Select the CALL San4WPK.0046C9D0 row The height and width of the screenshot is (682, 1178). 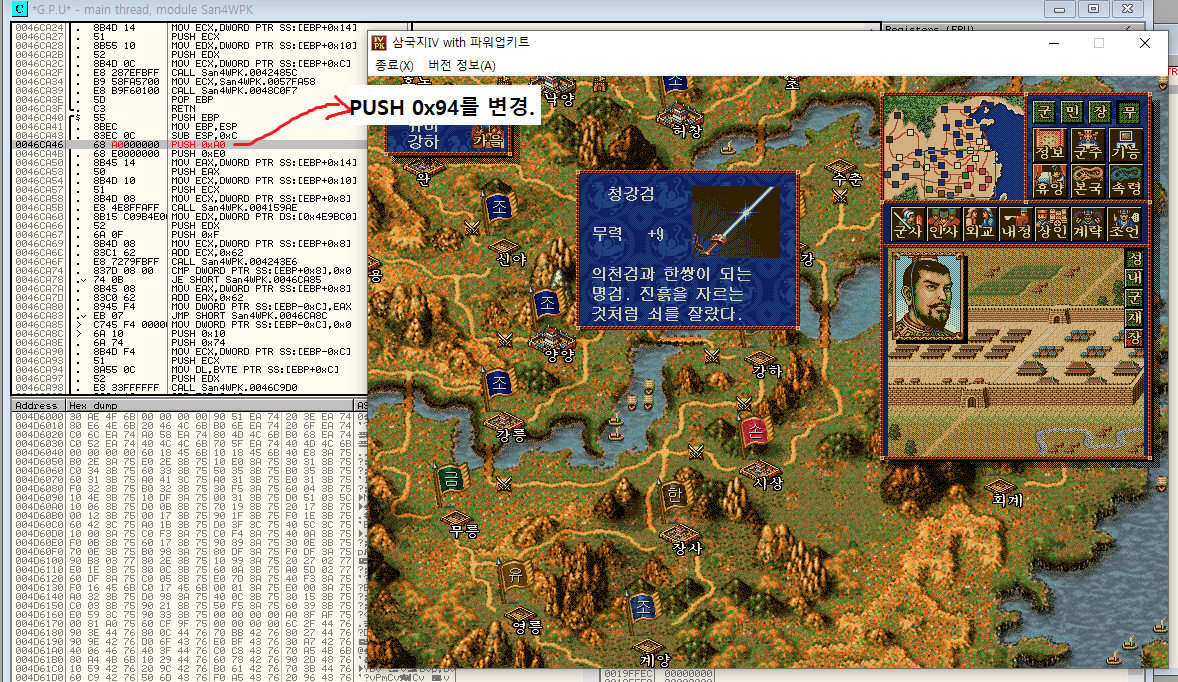[x=189, y=388]
